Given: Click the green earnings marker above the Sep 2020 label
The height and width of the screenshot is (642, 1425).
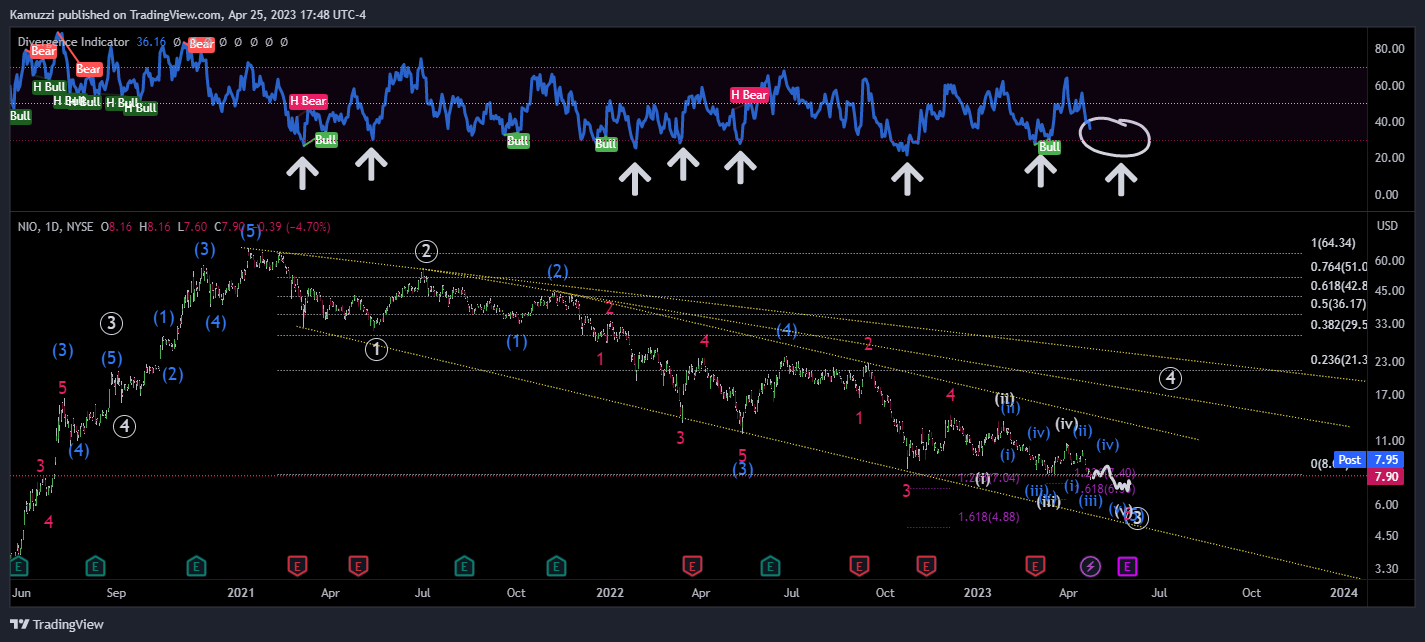Looking at the screenshot, I should click(95, 566).
